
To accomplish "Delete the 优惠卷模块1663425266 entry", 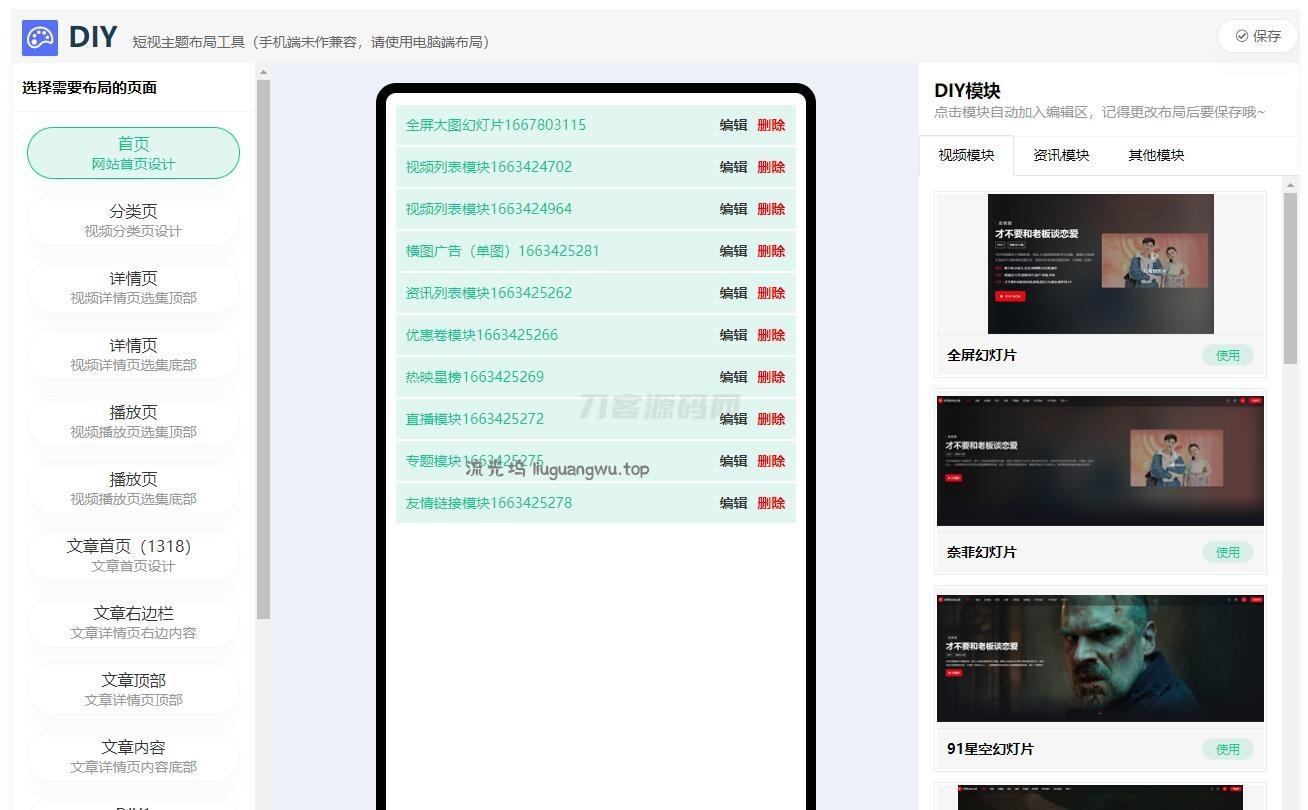I will pos(771,335).
